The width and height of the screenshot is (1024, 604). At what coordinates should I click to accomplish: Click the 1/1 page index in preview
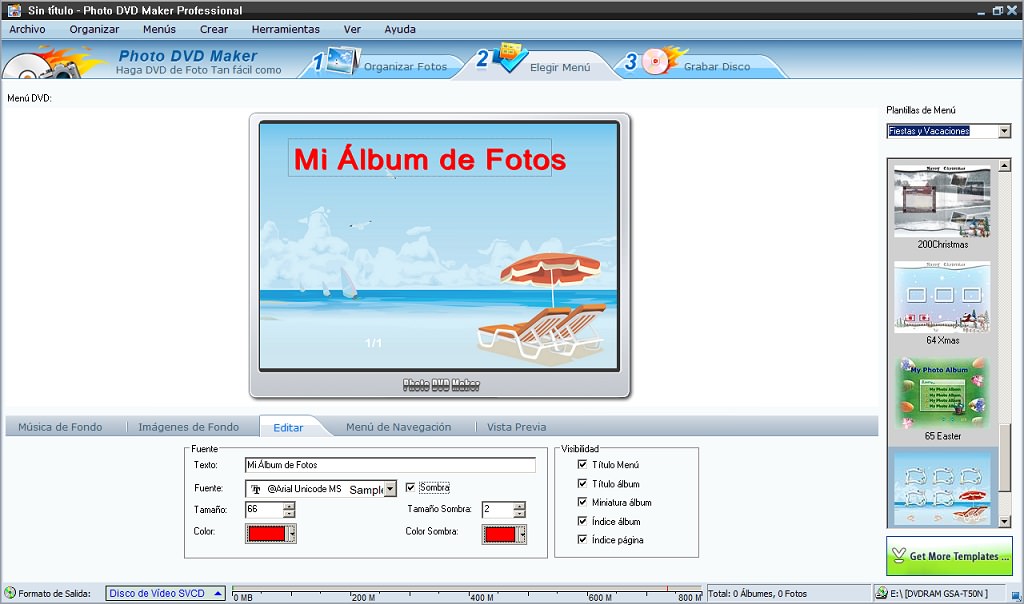coord(373,343)
